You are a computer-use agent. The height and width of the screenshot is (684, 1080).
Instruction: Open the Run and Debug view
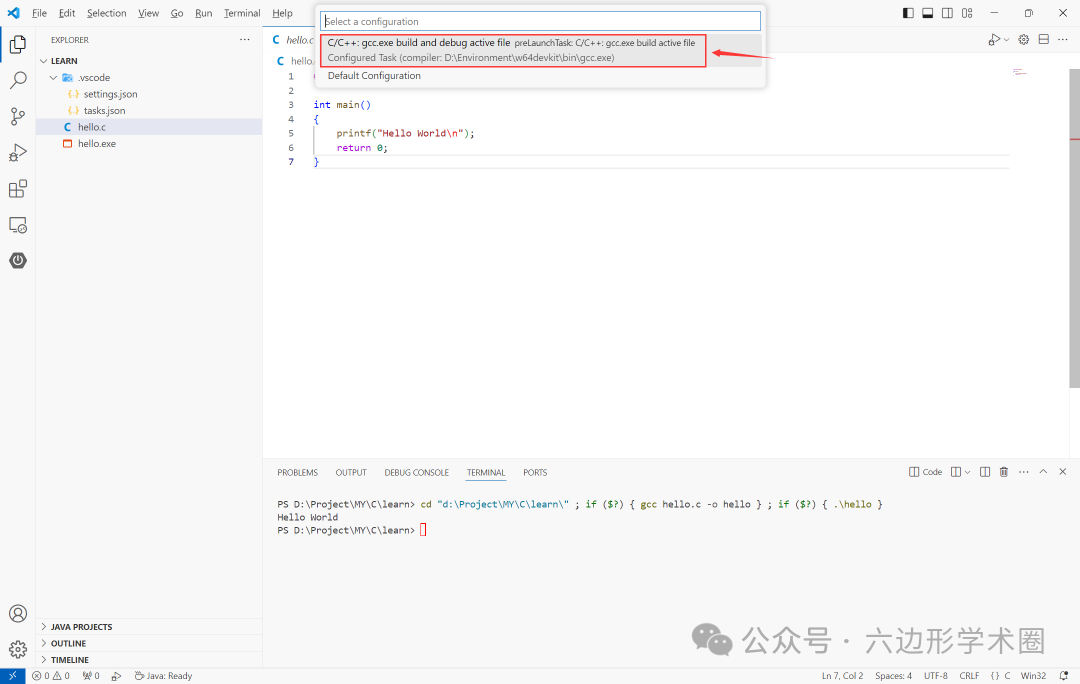tap(17, 152)
